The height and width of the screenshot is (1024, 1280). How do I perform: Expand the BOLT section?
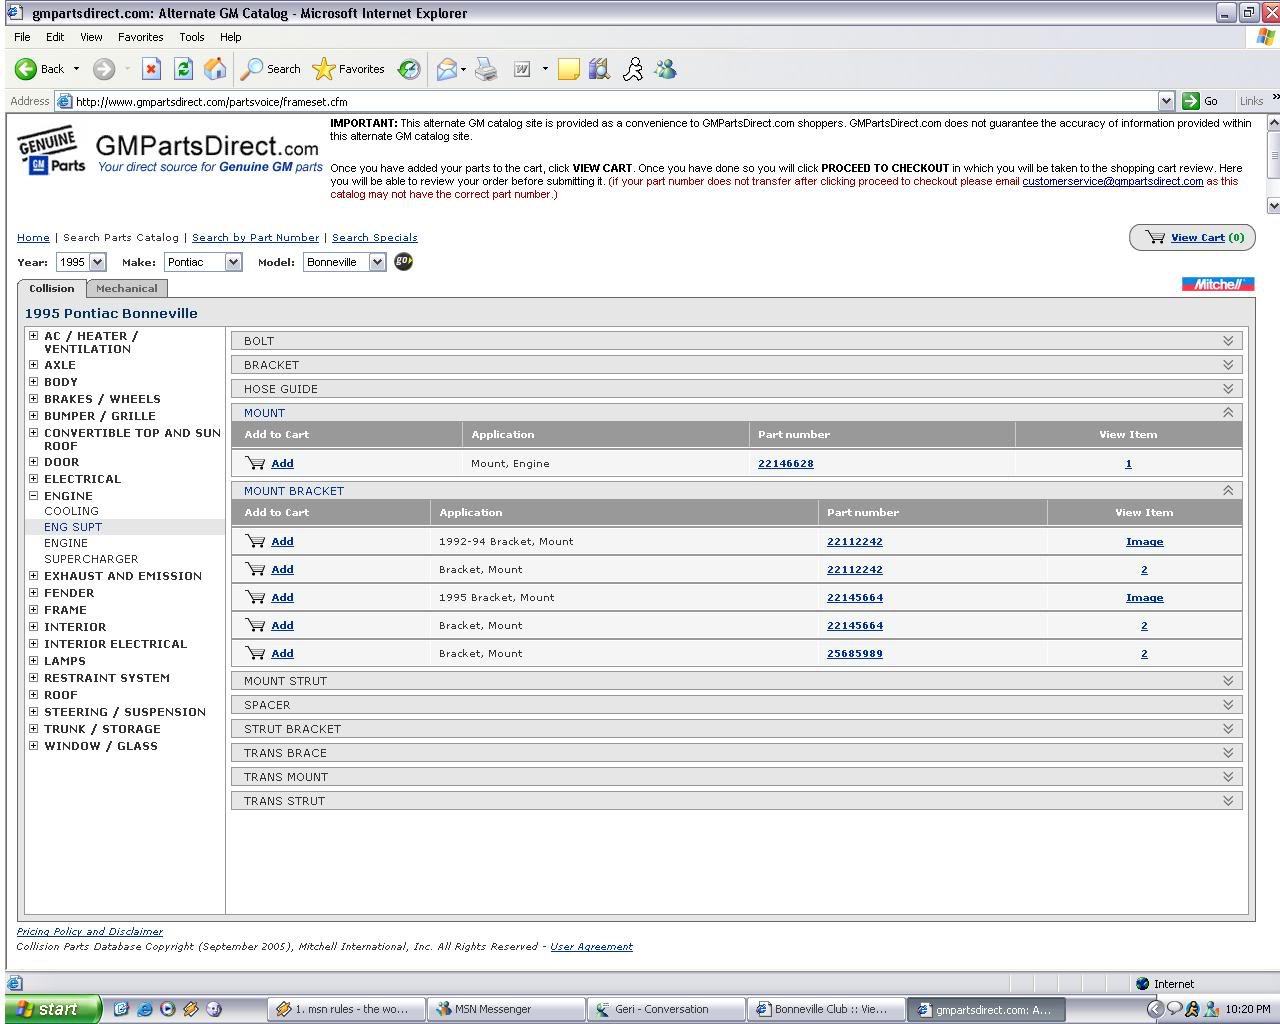tap(1228, 341)
